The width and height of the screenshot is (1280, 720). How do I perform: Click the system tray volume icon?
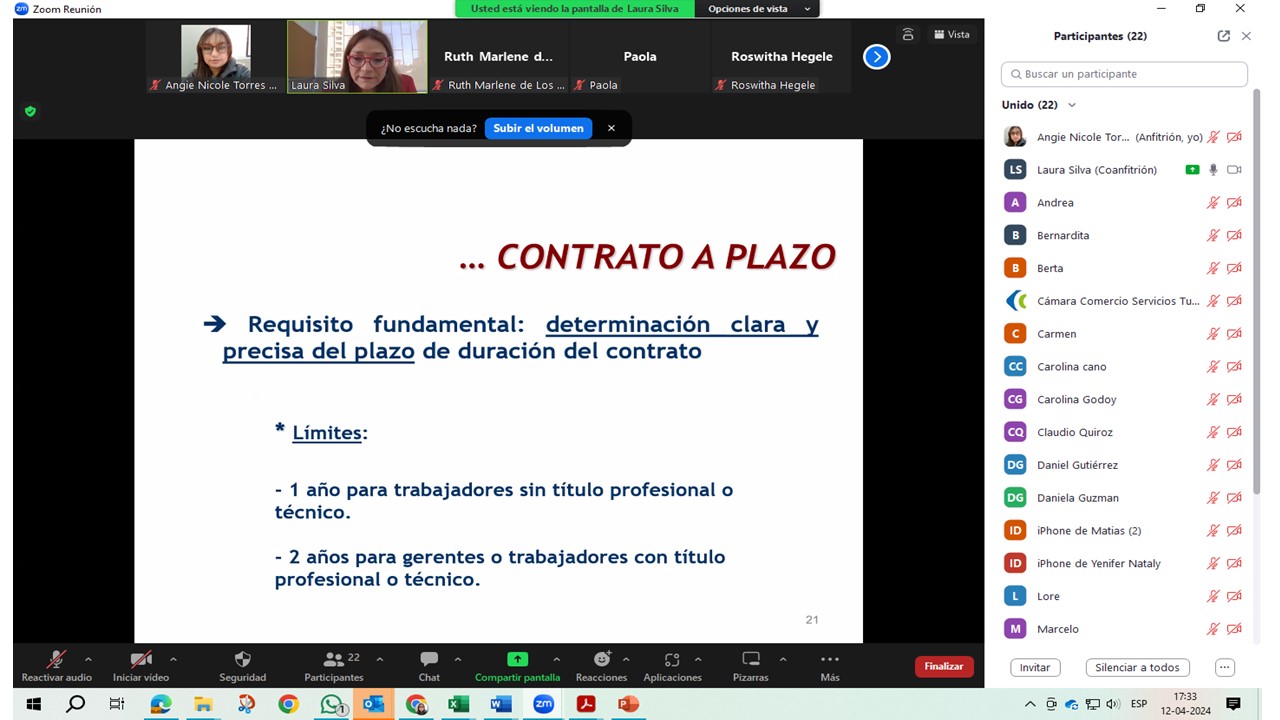pos(1114,704)
